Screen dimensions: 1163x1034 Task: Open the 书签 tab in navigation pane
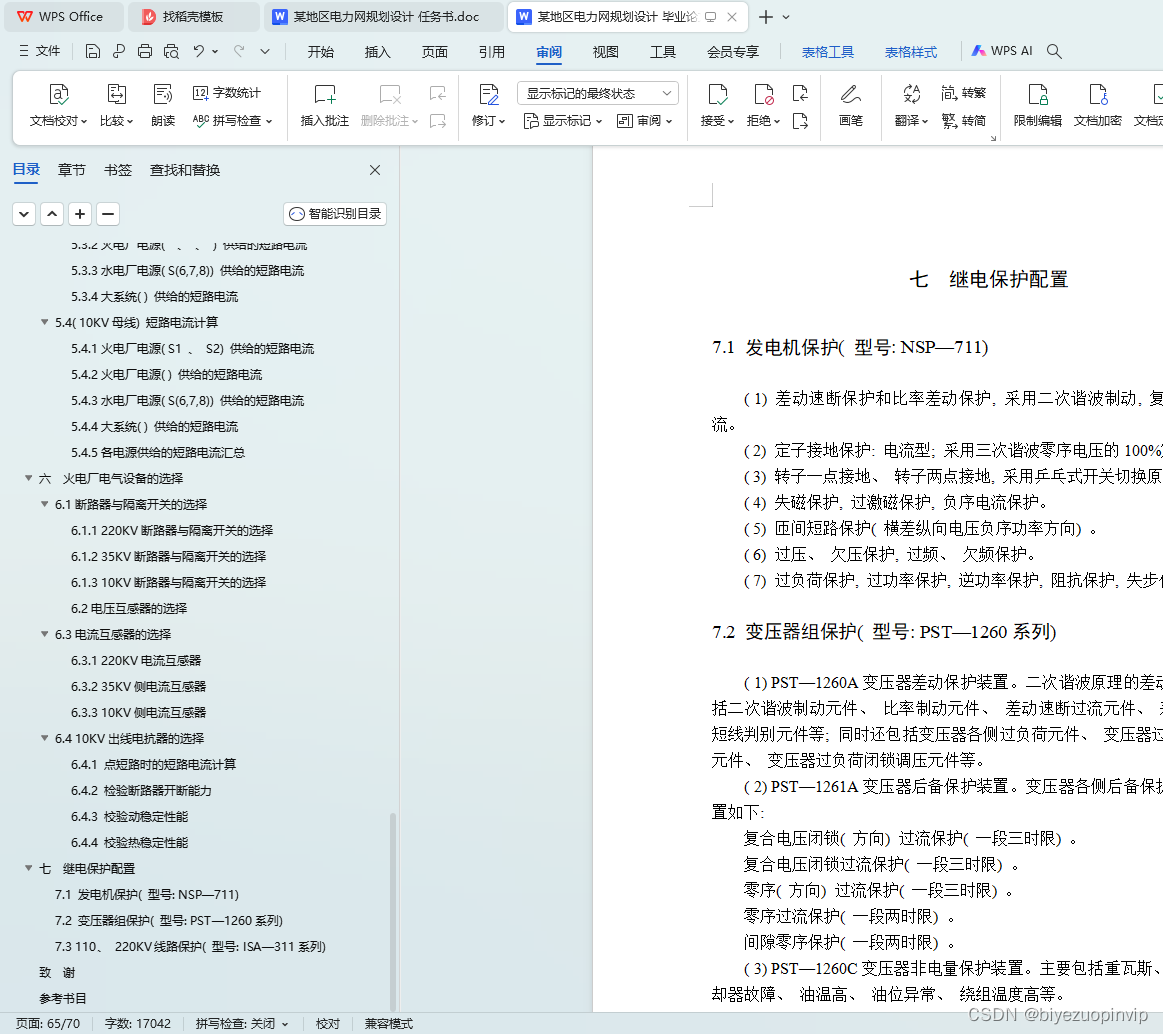pos(118,170)
